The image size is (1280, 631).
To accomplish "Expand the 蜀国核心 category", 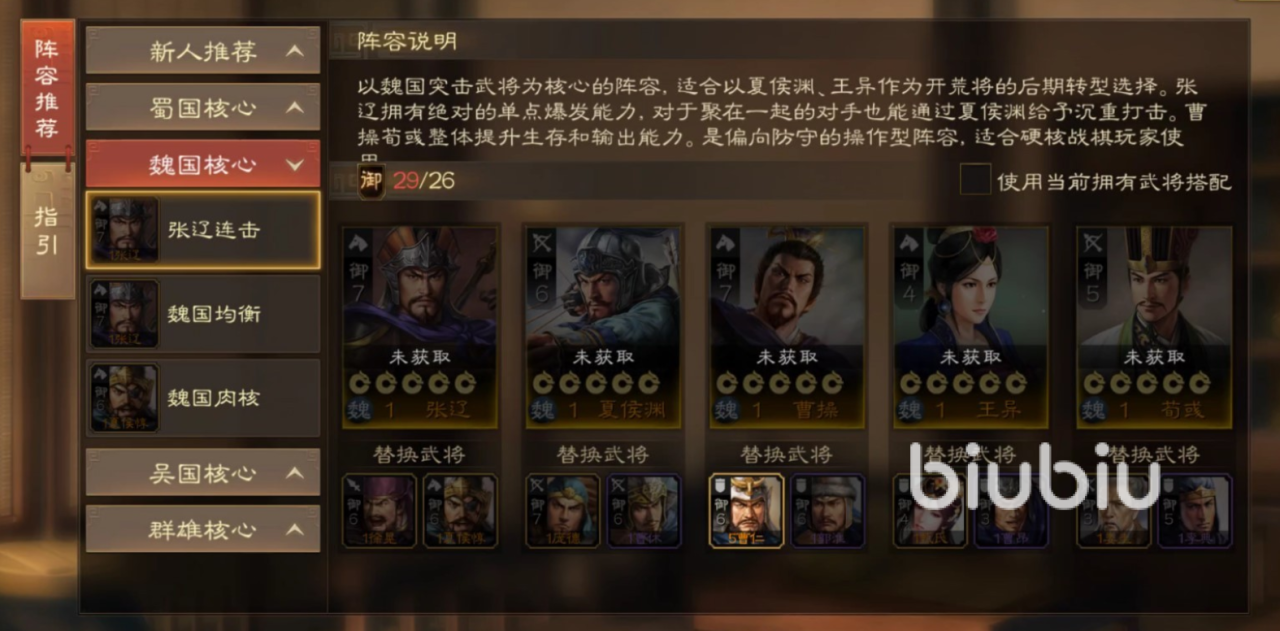I will tap(203, 107).
